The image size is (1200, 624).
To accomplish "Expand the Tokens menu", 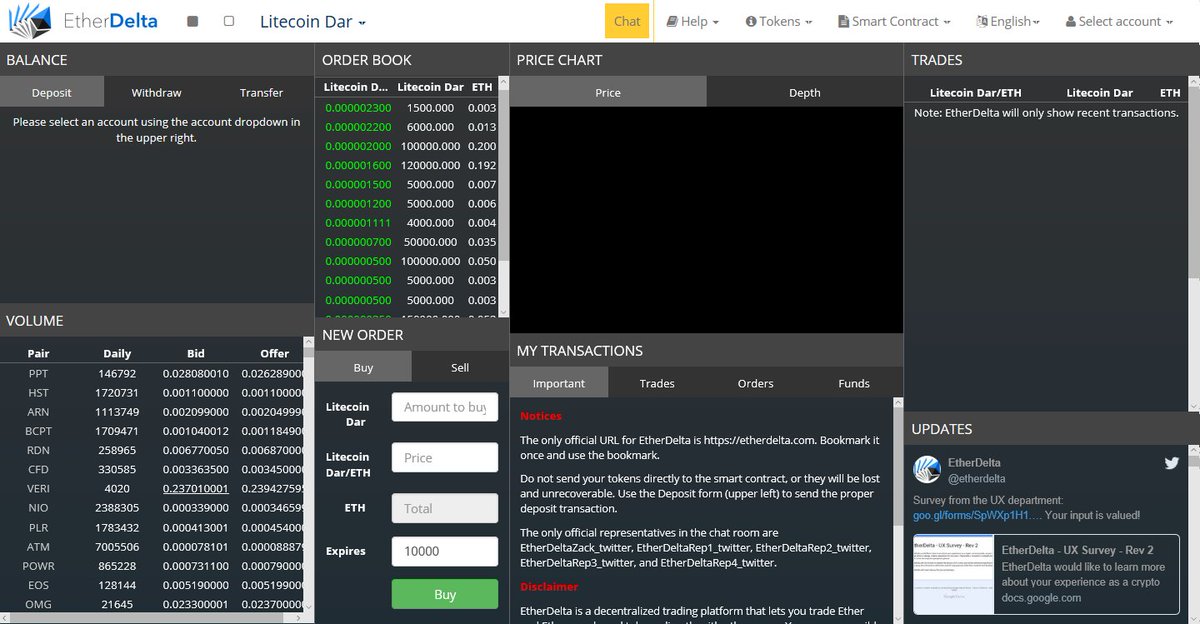I will (779, 21).
